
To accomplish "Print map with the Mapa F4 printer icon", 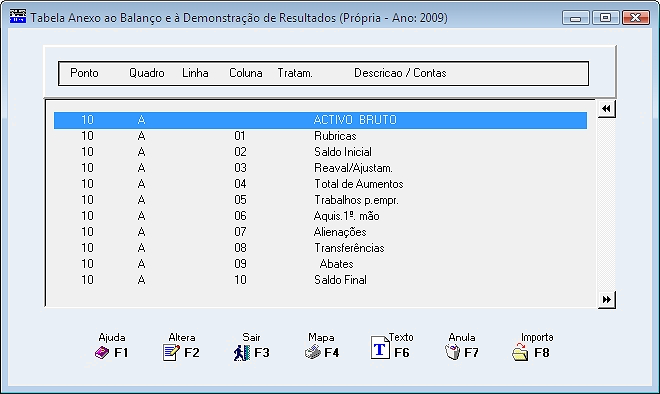I will pyautogui.click(x=312, y=352).
